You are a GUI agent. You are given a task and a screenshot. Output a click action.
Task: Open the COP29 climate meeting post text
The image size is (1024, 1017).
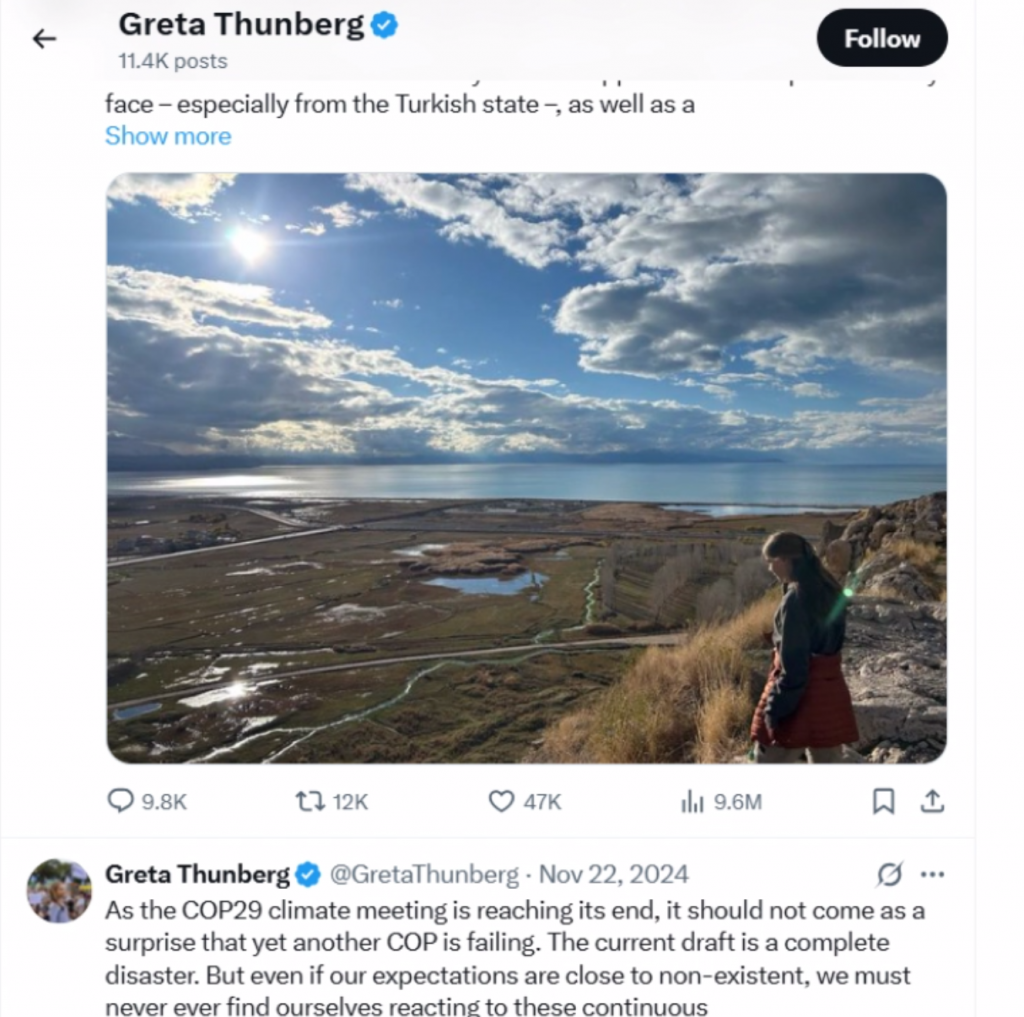pyautogui.click(x=515, y=942)
